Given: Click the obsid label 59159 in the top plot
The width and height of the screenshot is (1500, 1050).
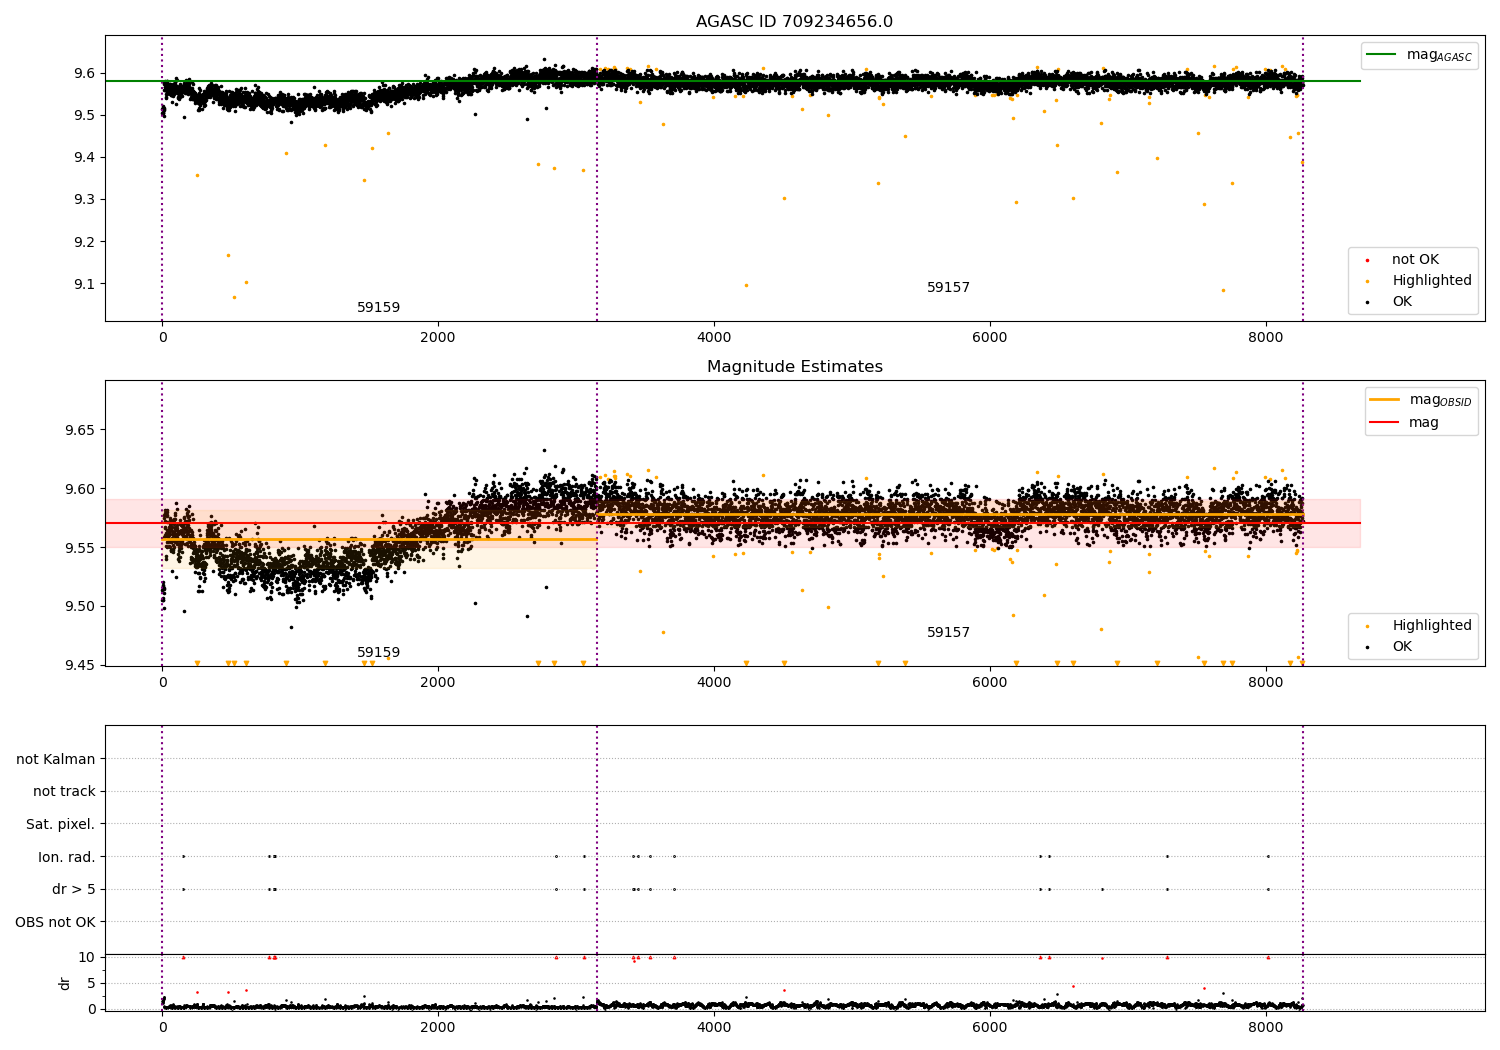Looking at the screenshot, I should click(x=378, y=308).
